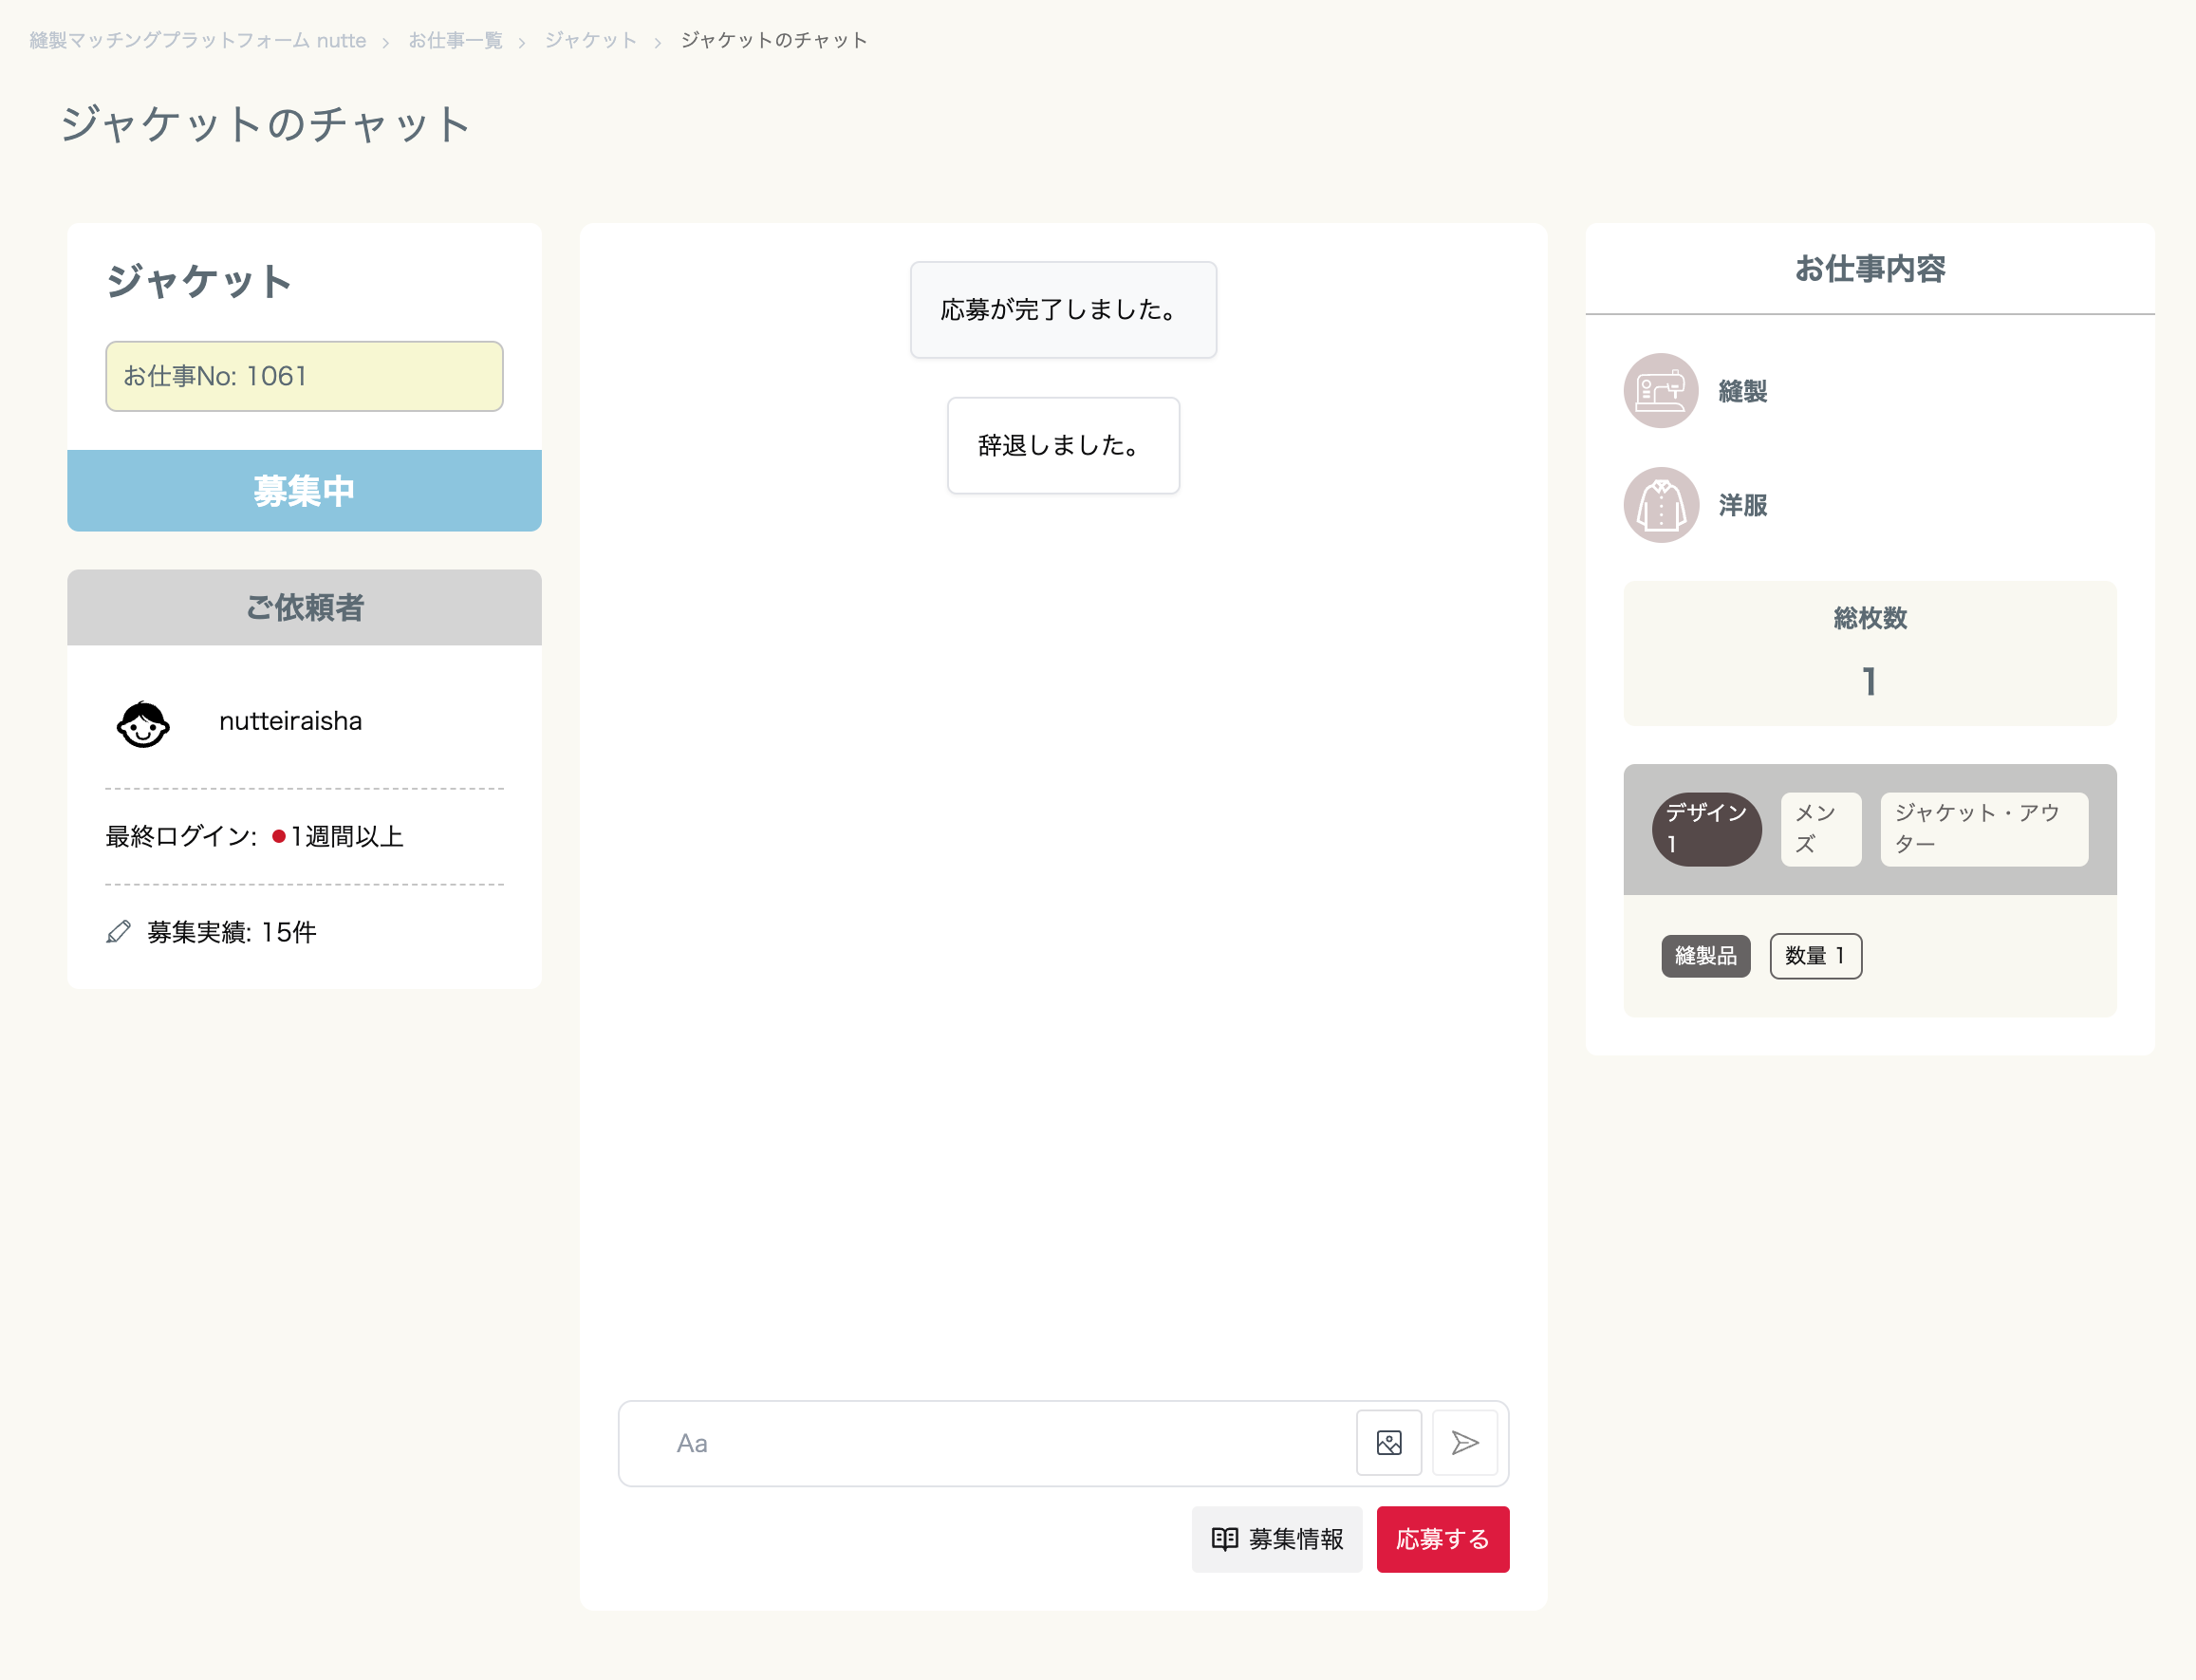Select the デザイン 1 dark pill tab
2196x1680 pixels.
pos(1706,829)
